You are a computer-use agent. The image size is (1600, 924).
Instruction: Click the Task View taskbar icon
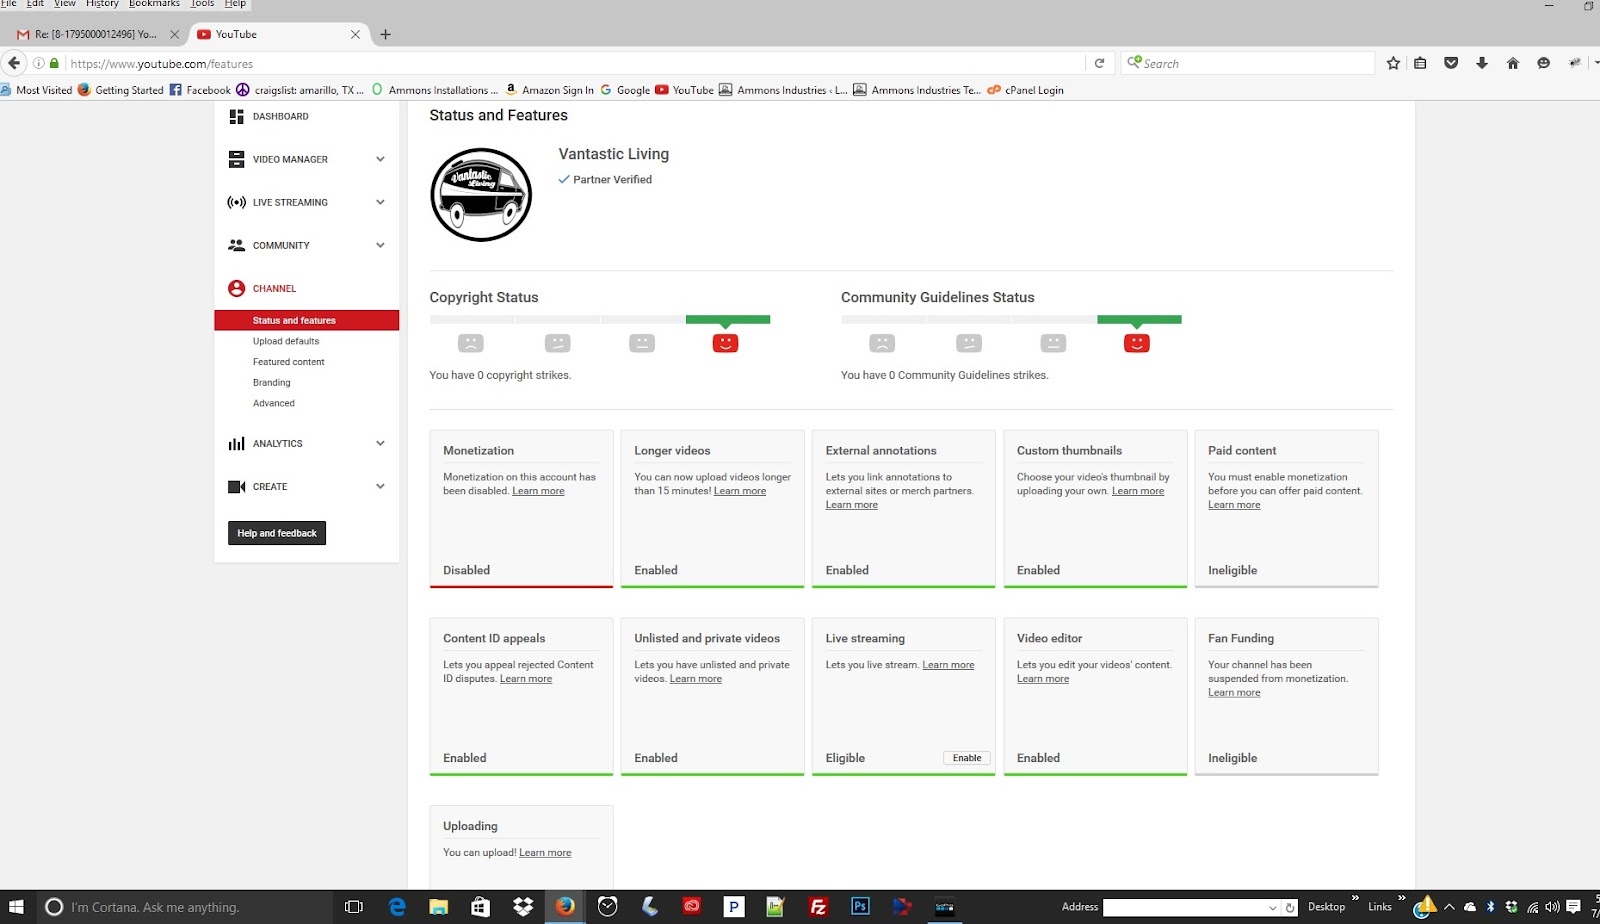coord(353,907)
